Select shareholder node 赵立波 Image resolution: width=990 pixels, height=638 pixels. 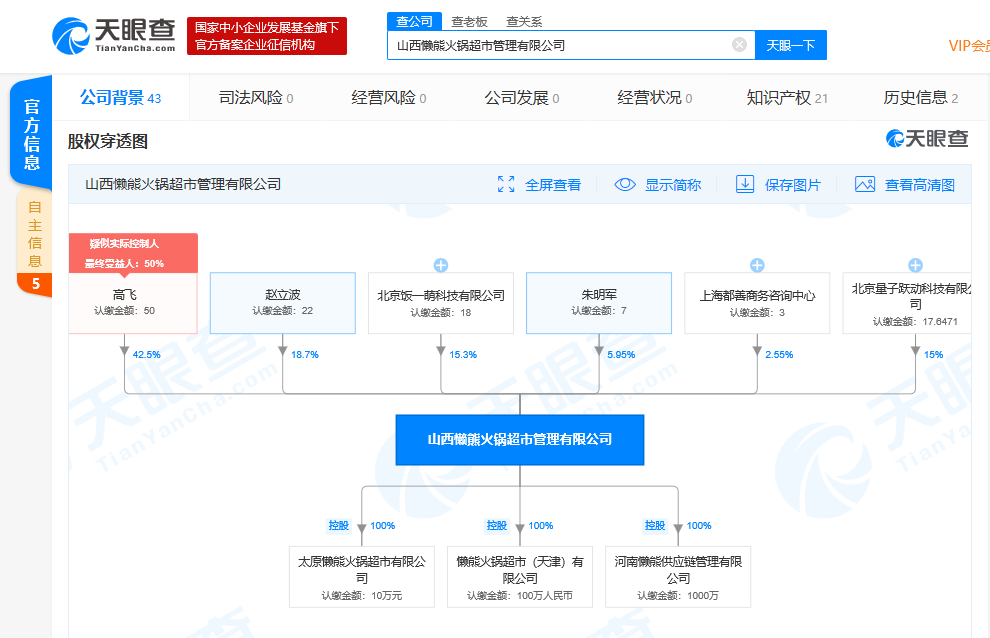(x=283, y=303)
